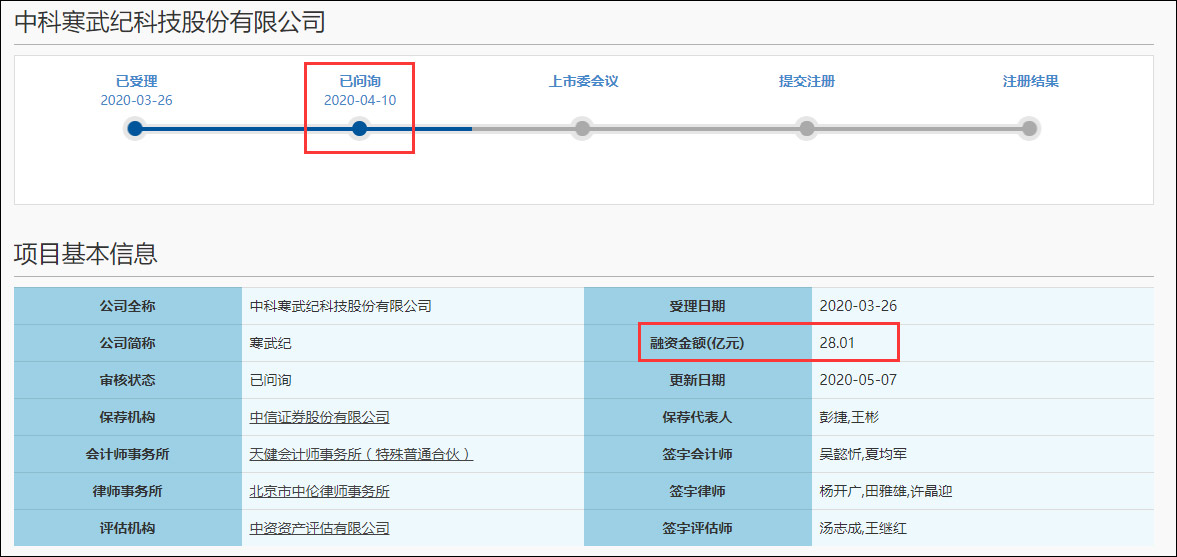Click the 公司简称 header cell
1177x557 pixels.
pyautogui.click(x=128, y=343)
